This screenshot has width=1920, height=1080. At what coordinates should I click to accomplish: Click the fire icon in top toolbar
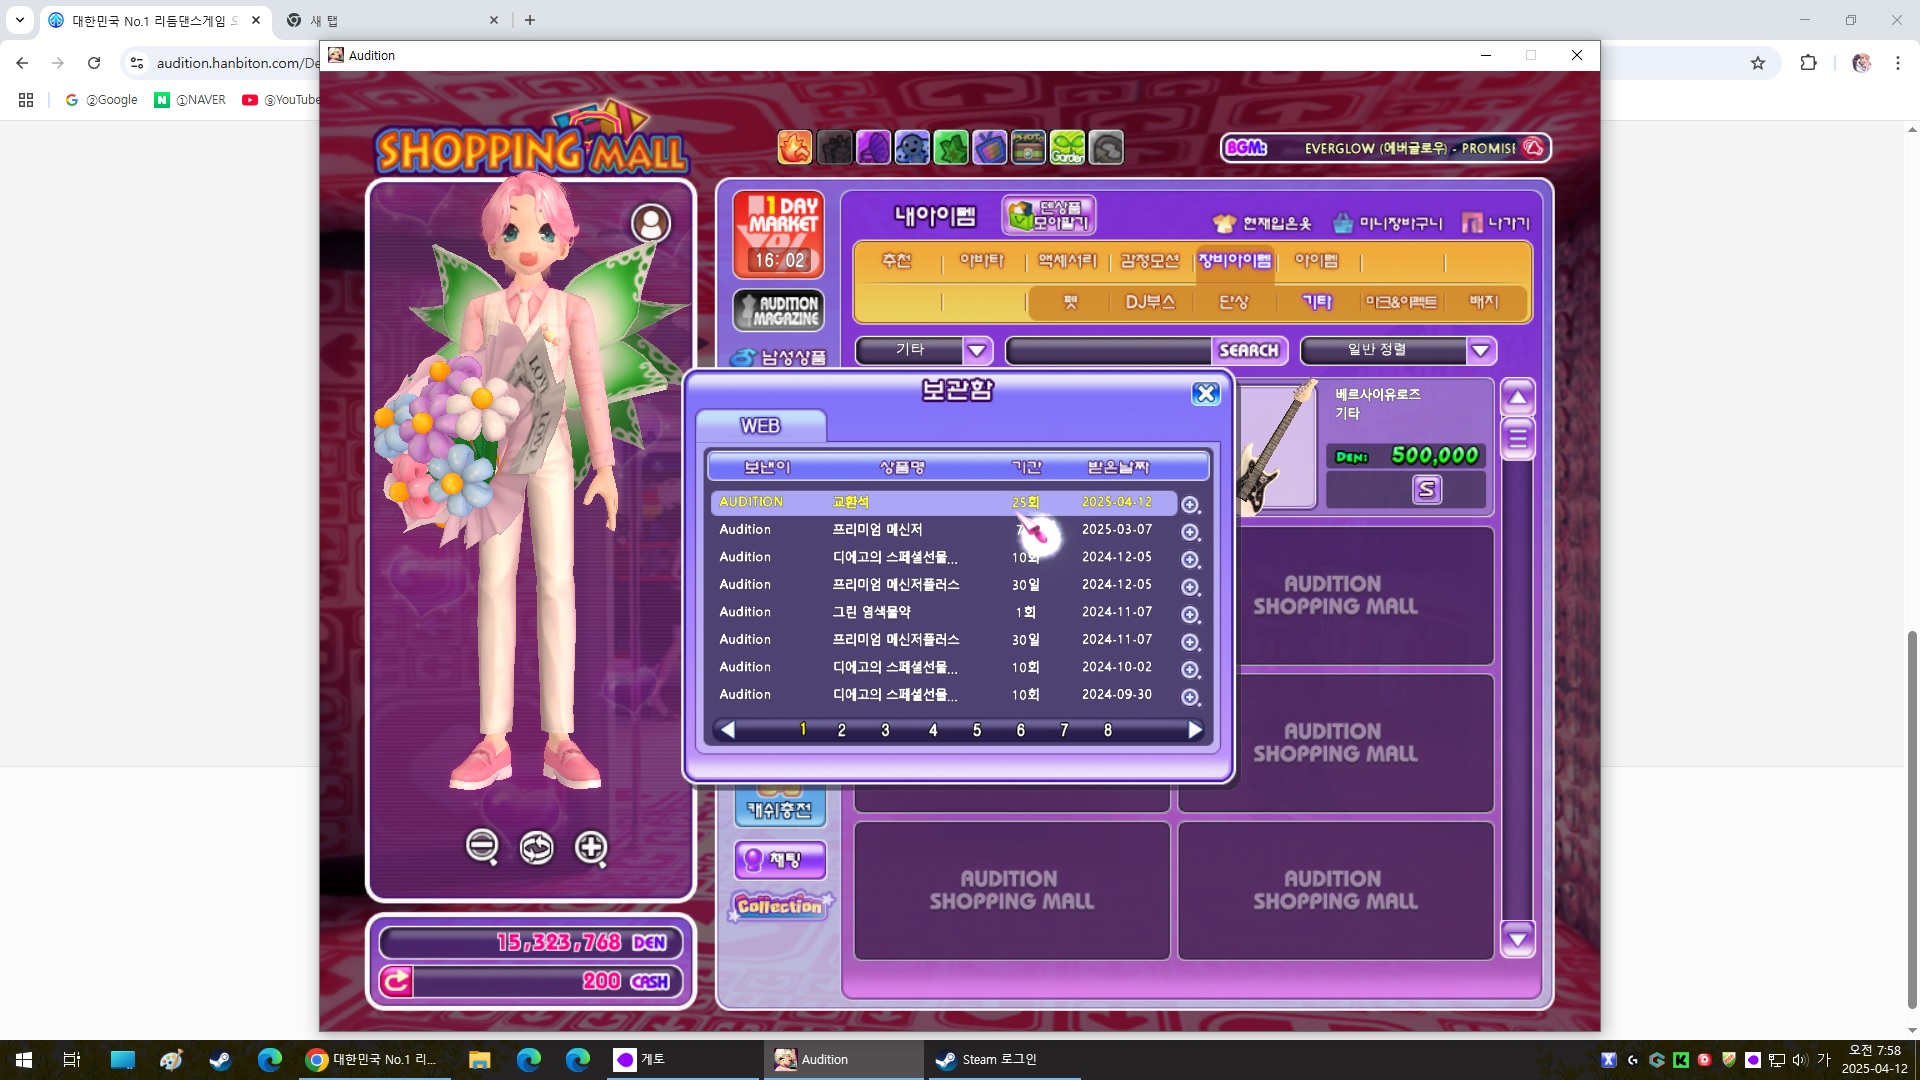tap(795, 148)
